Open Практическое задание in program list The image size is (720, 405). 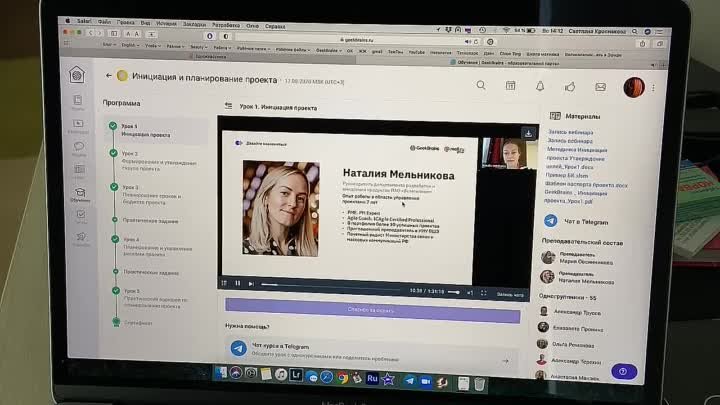tap(150, 220)
